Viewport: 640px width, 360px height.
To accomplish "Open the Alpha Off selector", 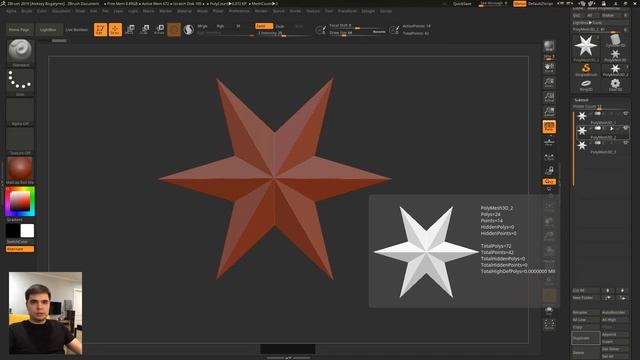I will click(x=20, y=112).
